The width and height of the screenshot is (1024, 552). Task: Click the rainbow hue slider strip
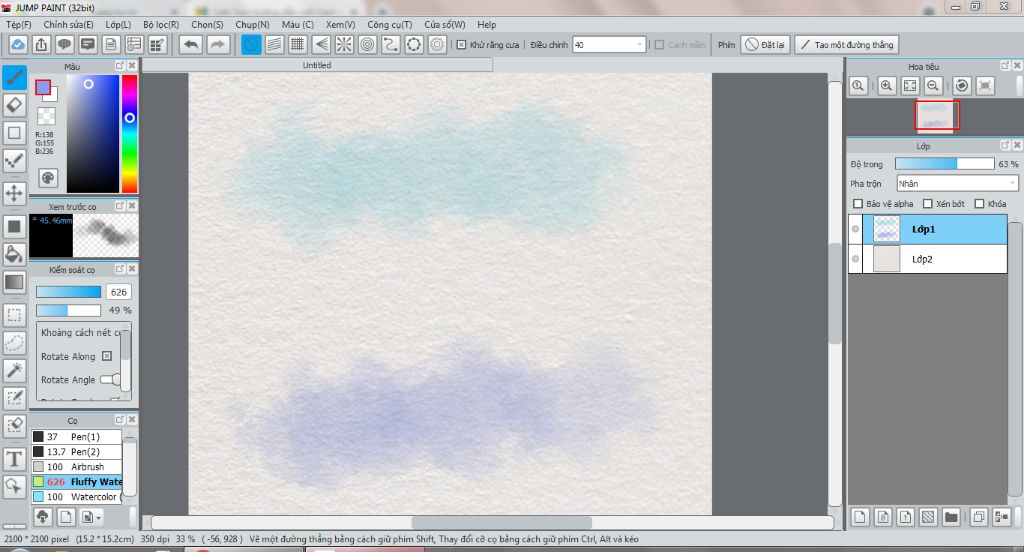coord(129,134)
